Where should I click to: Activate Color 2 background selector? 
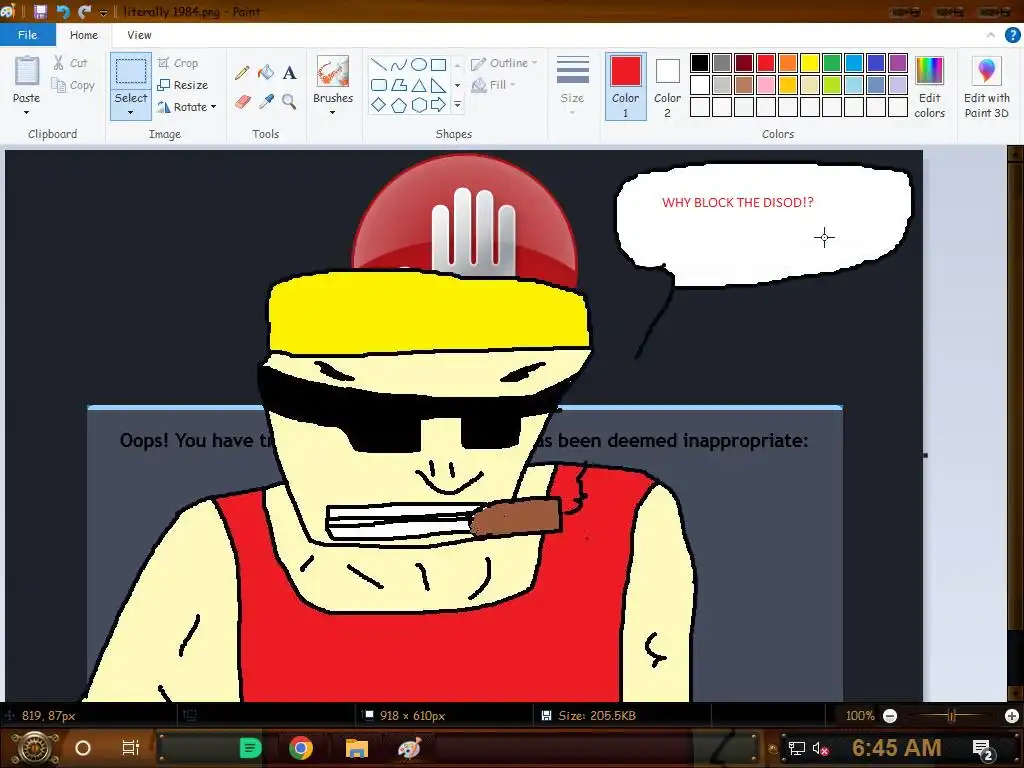click(x=667, y=86)
